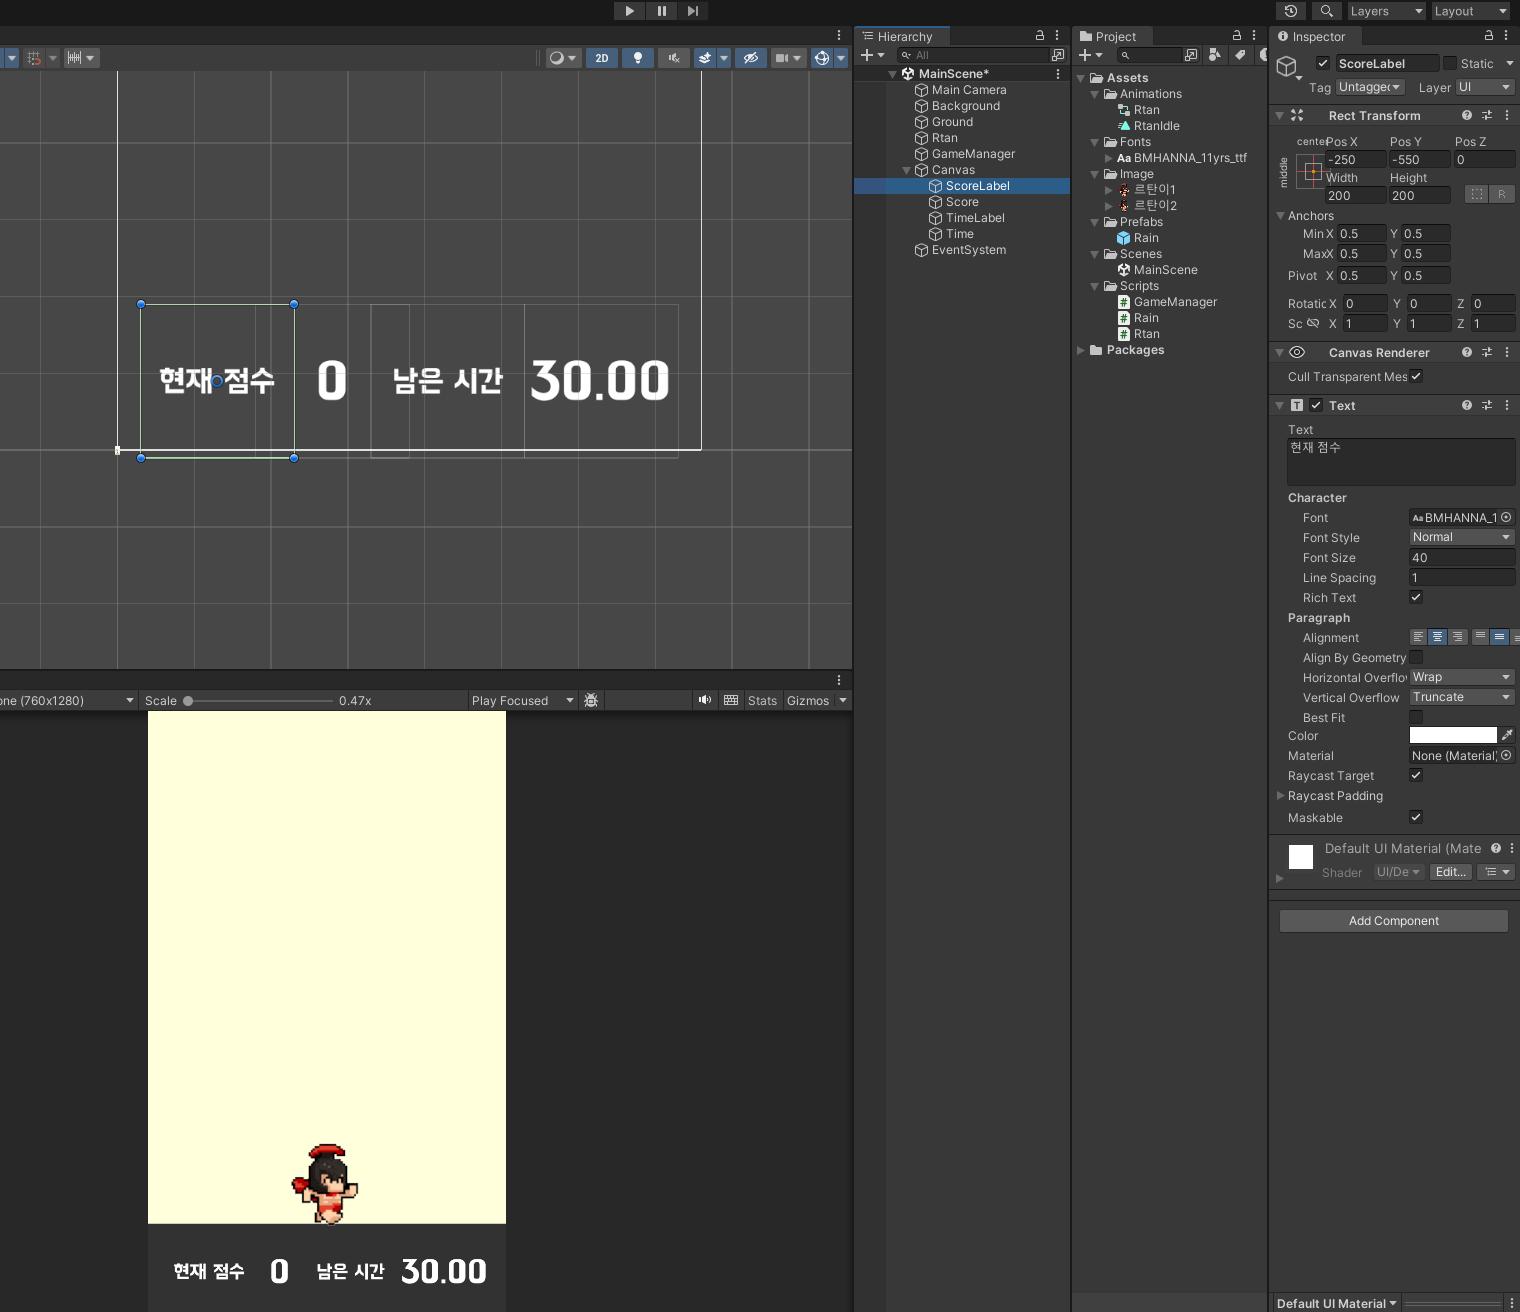Disable the Text component checkbox
This screenshot has height=1312, width=1520.
(x=1316, y=405)
